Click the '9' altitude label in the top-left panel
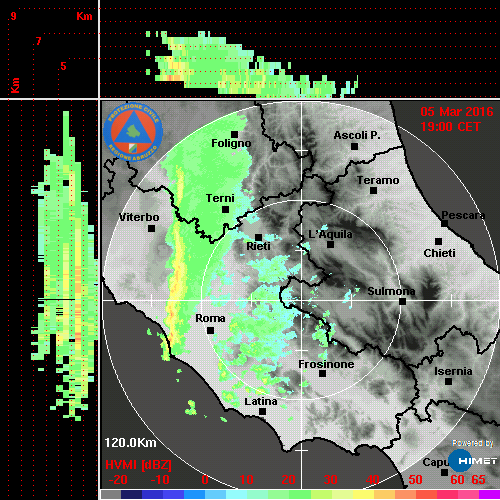The image size is (500, 500). pos(13,16)
